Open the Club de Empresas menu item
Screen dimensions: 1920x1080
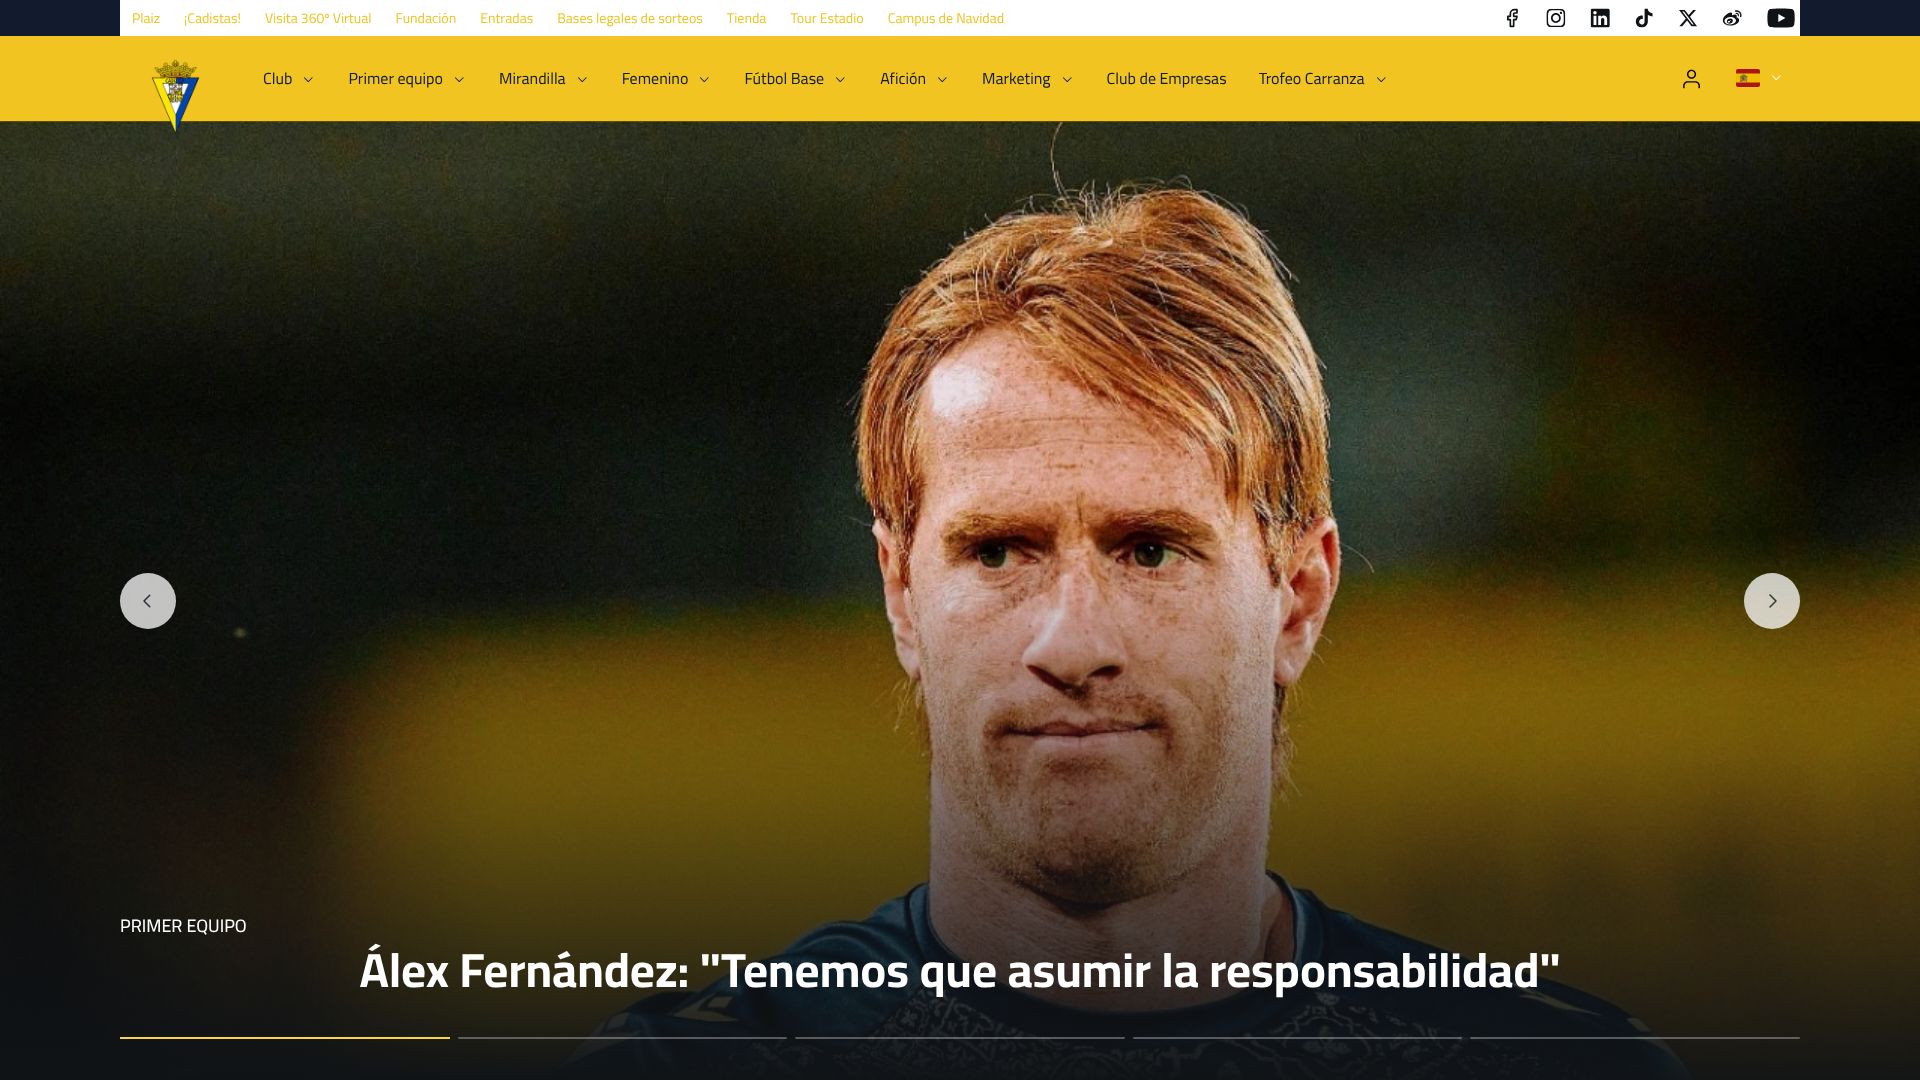coord(1166,79)
